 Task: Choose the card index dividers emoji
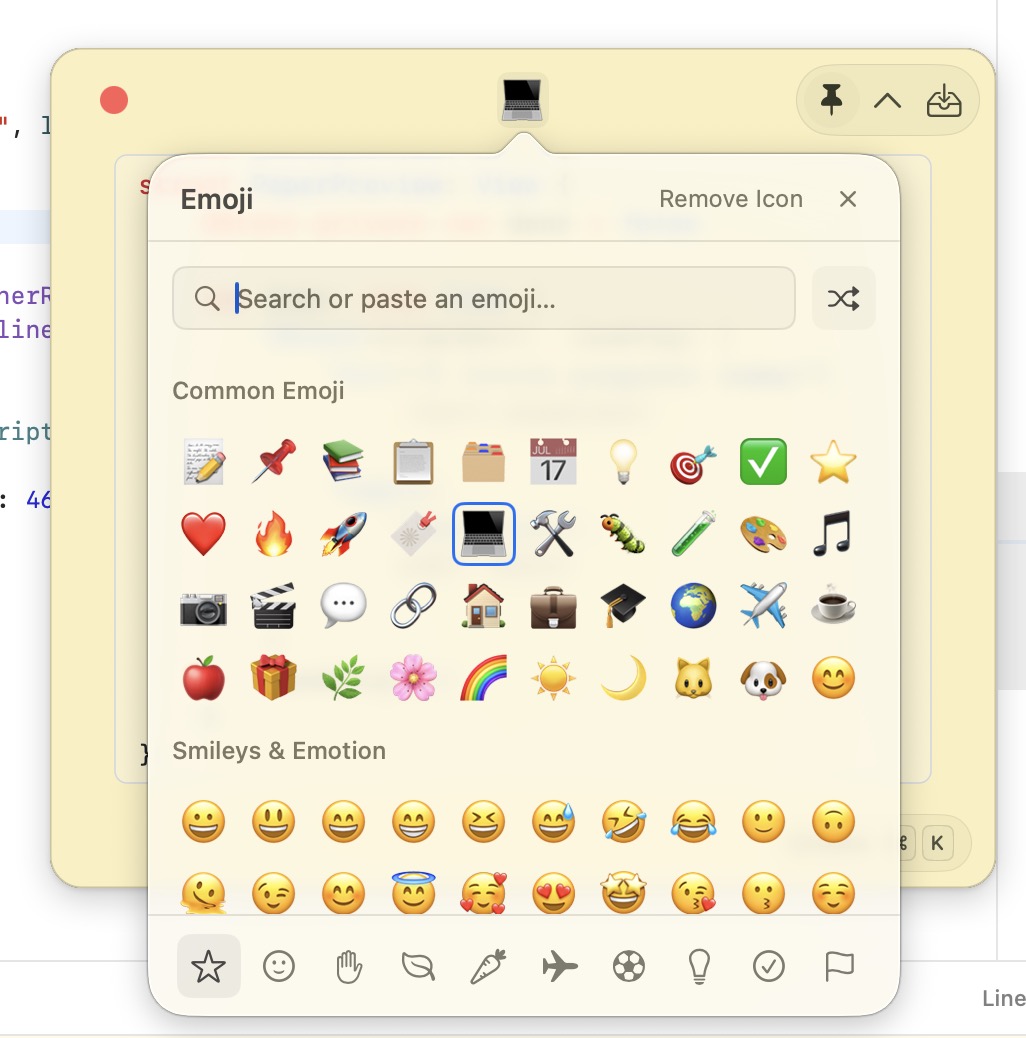[484, 461]
